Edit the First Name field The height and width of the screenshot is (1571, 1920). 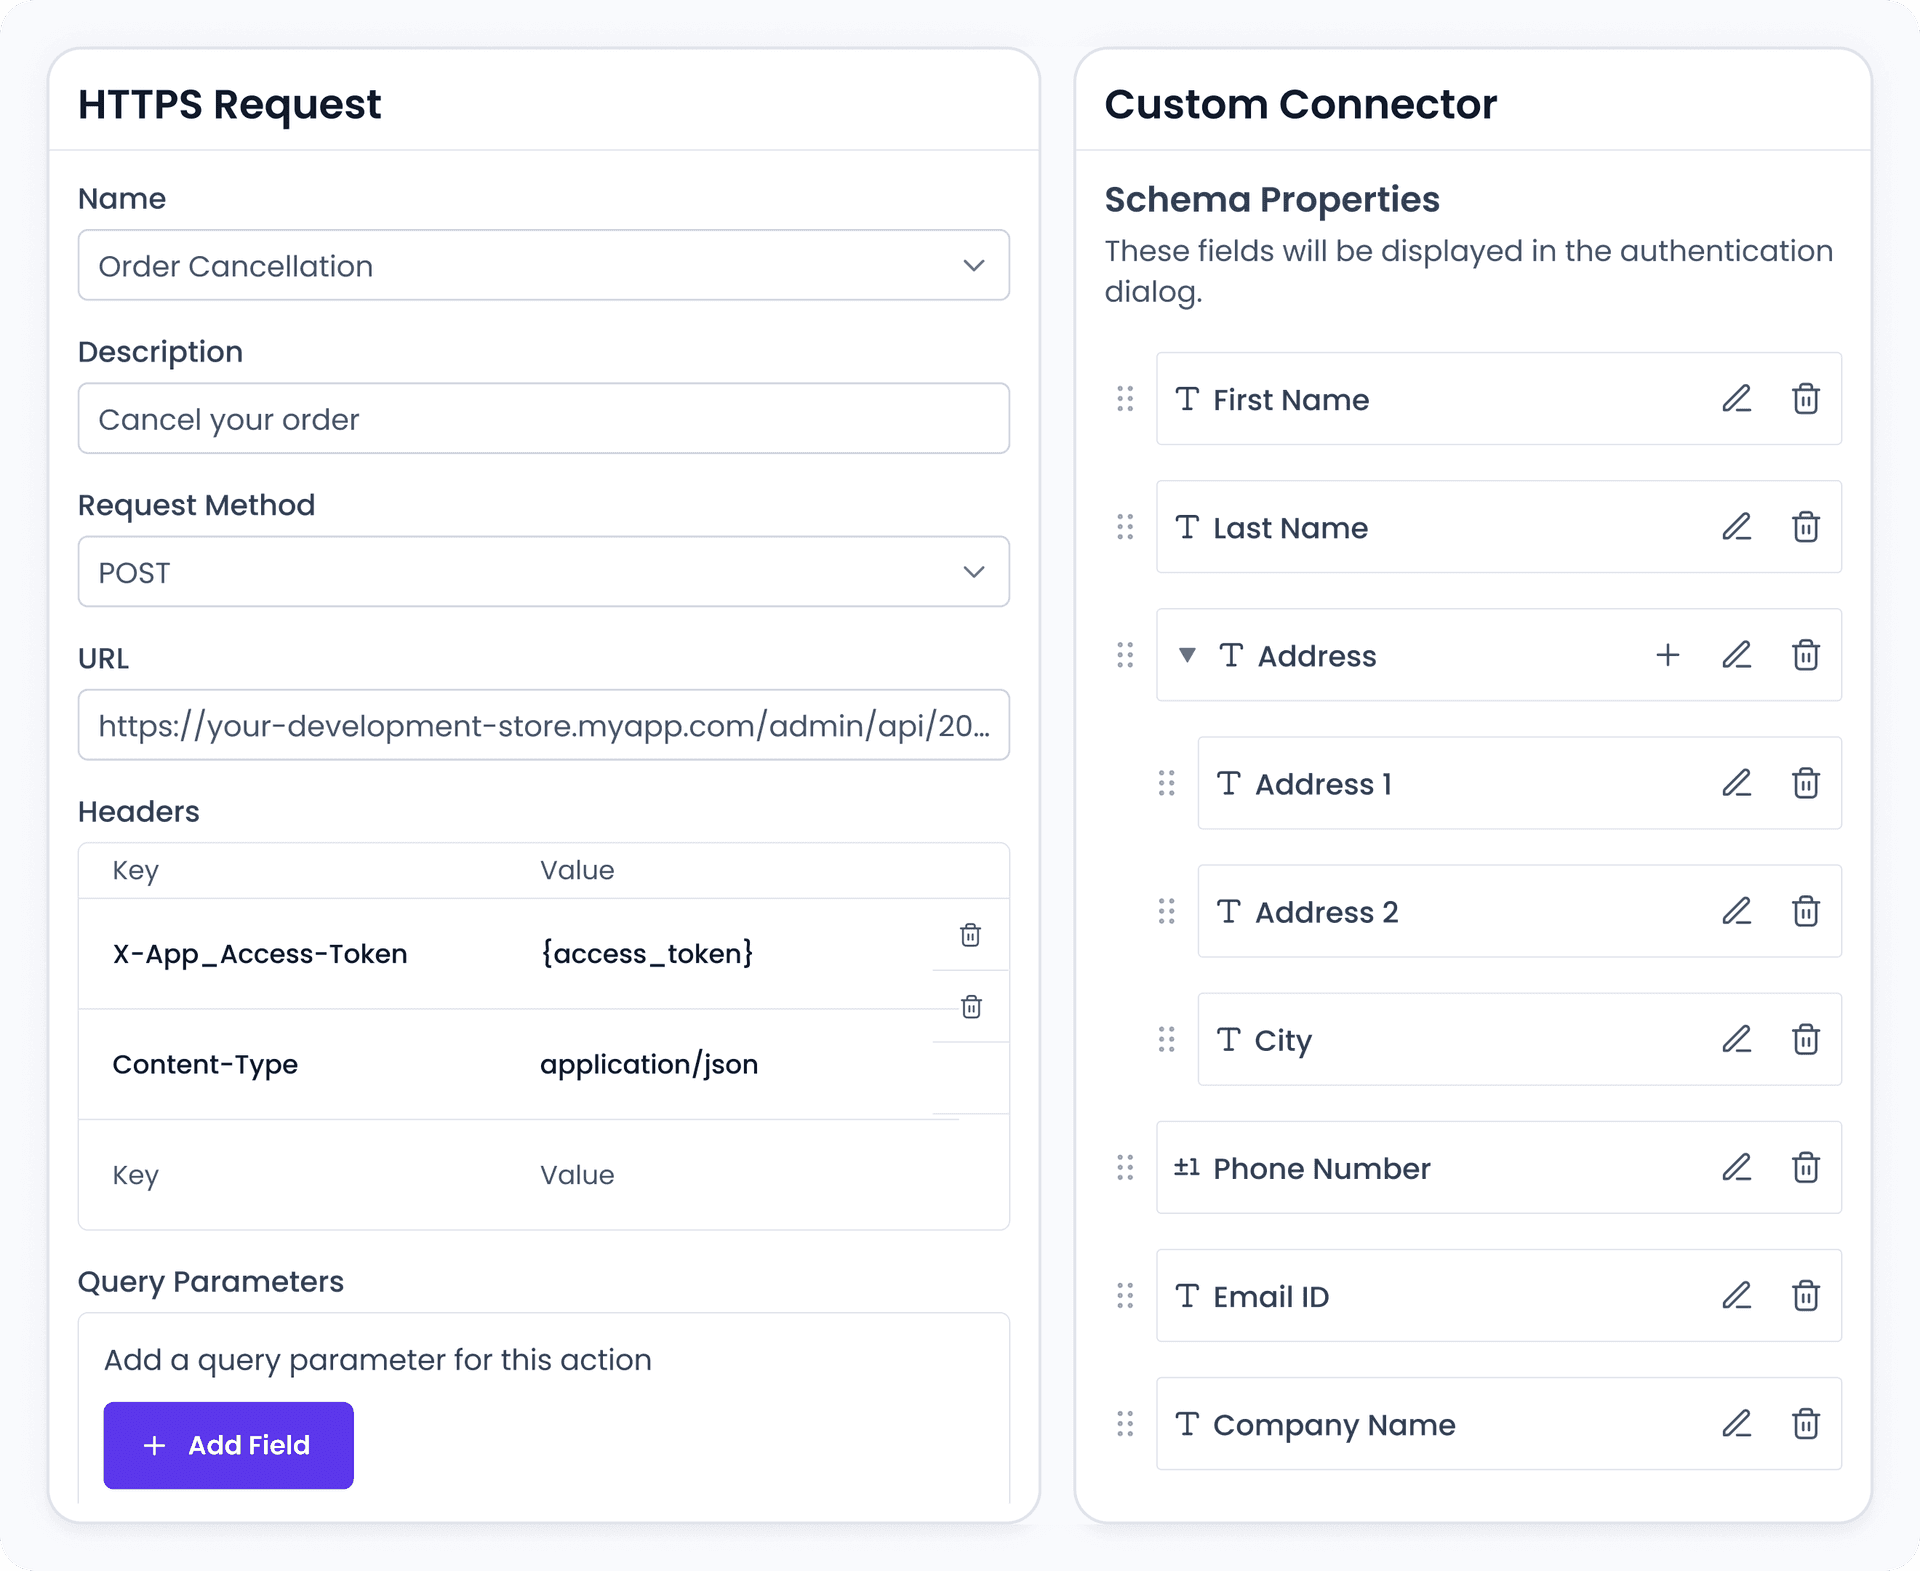point(1736,399)
